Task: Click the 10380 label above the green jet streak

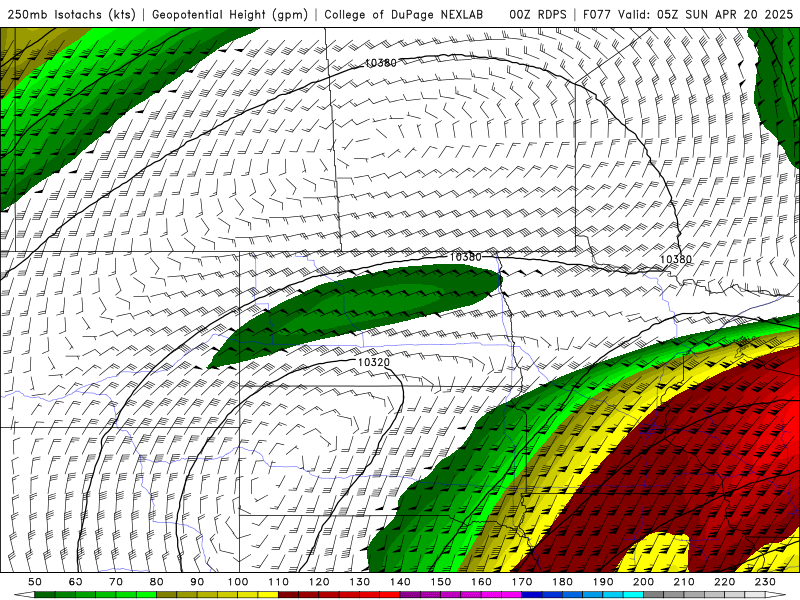Action: 465,257
